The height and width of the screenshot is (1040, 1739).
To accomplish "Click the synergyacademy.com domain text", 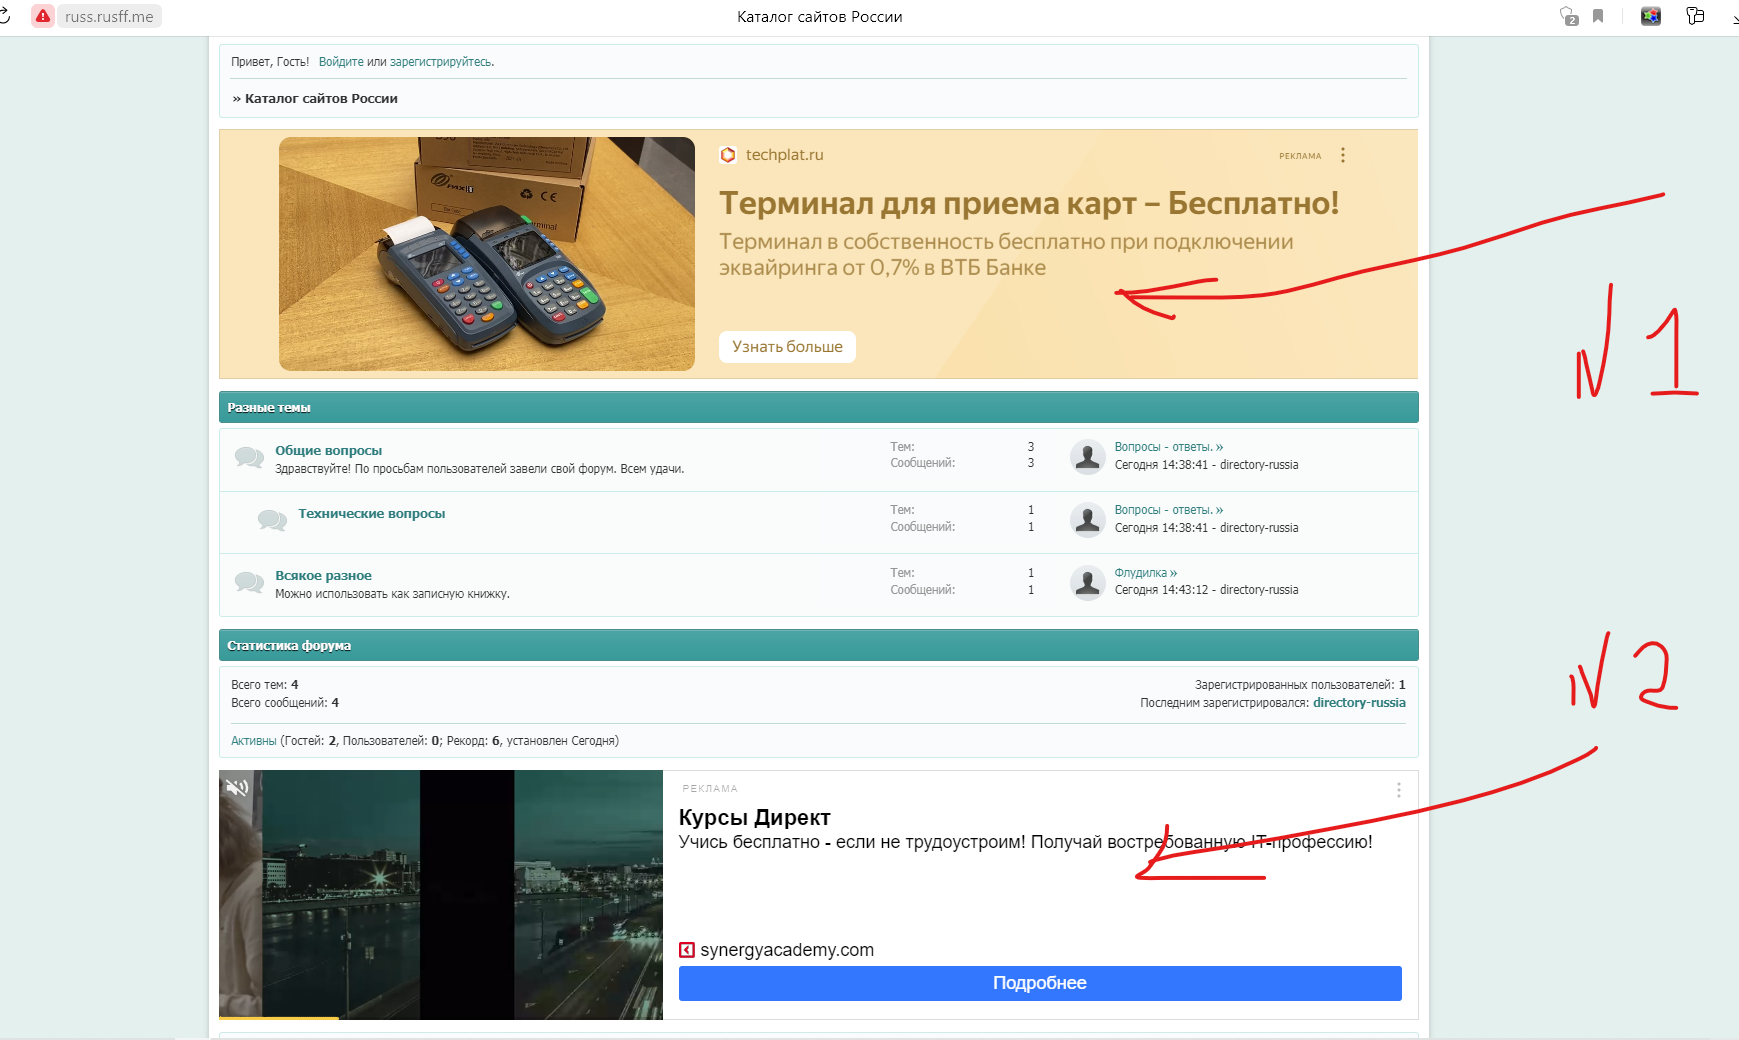I will [x=787, y=950].
